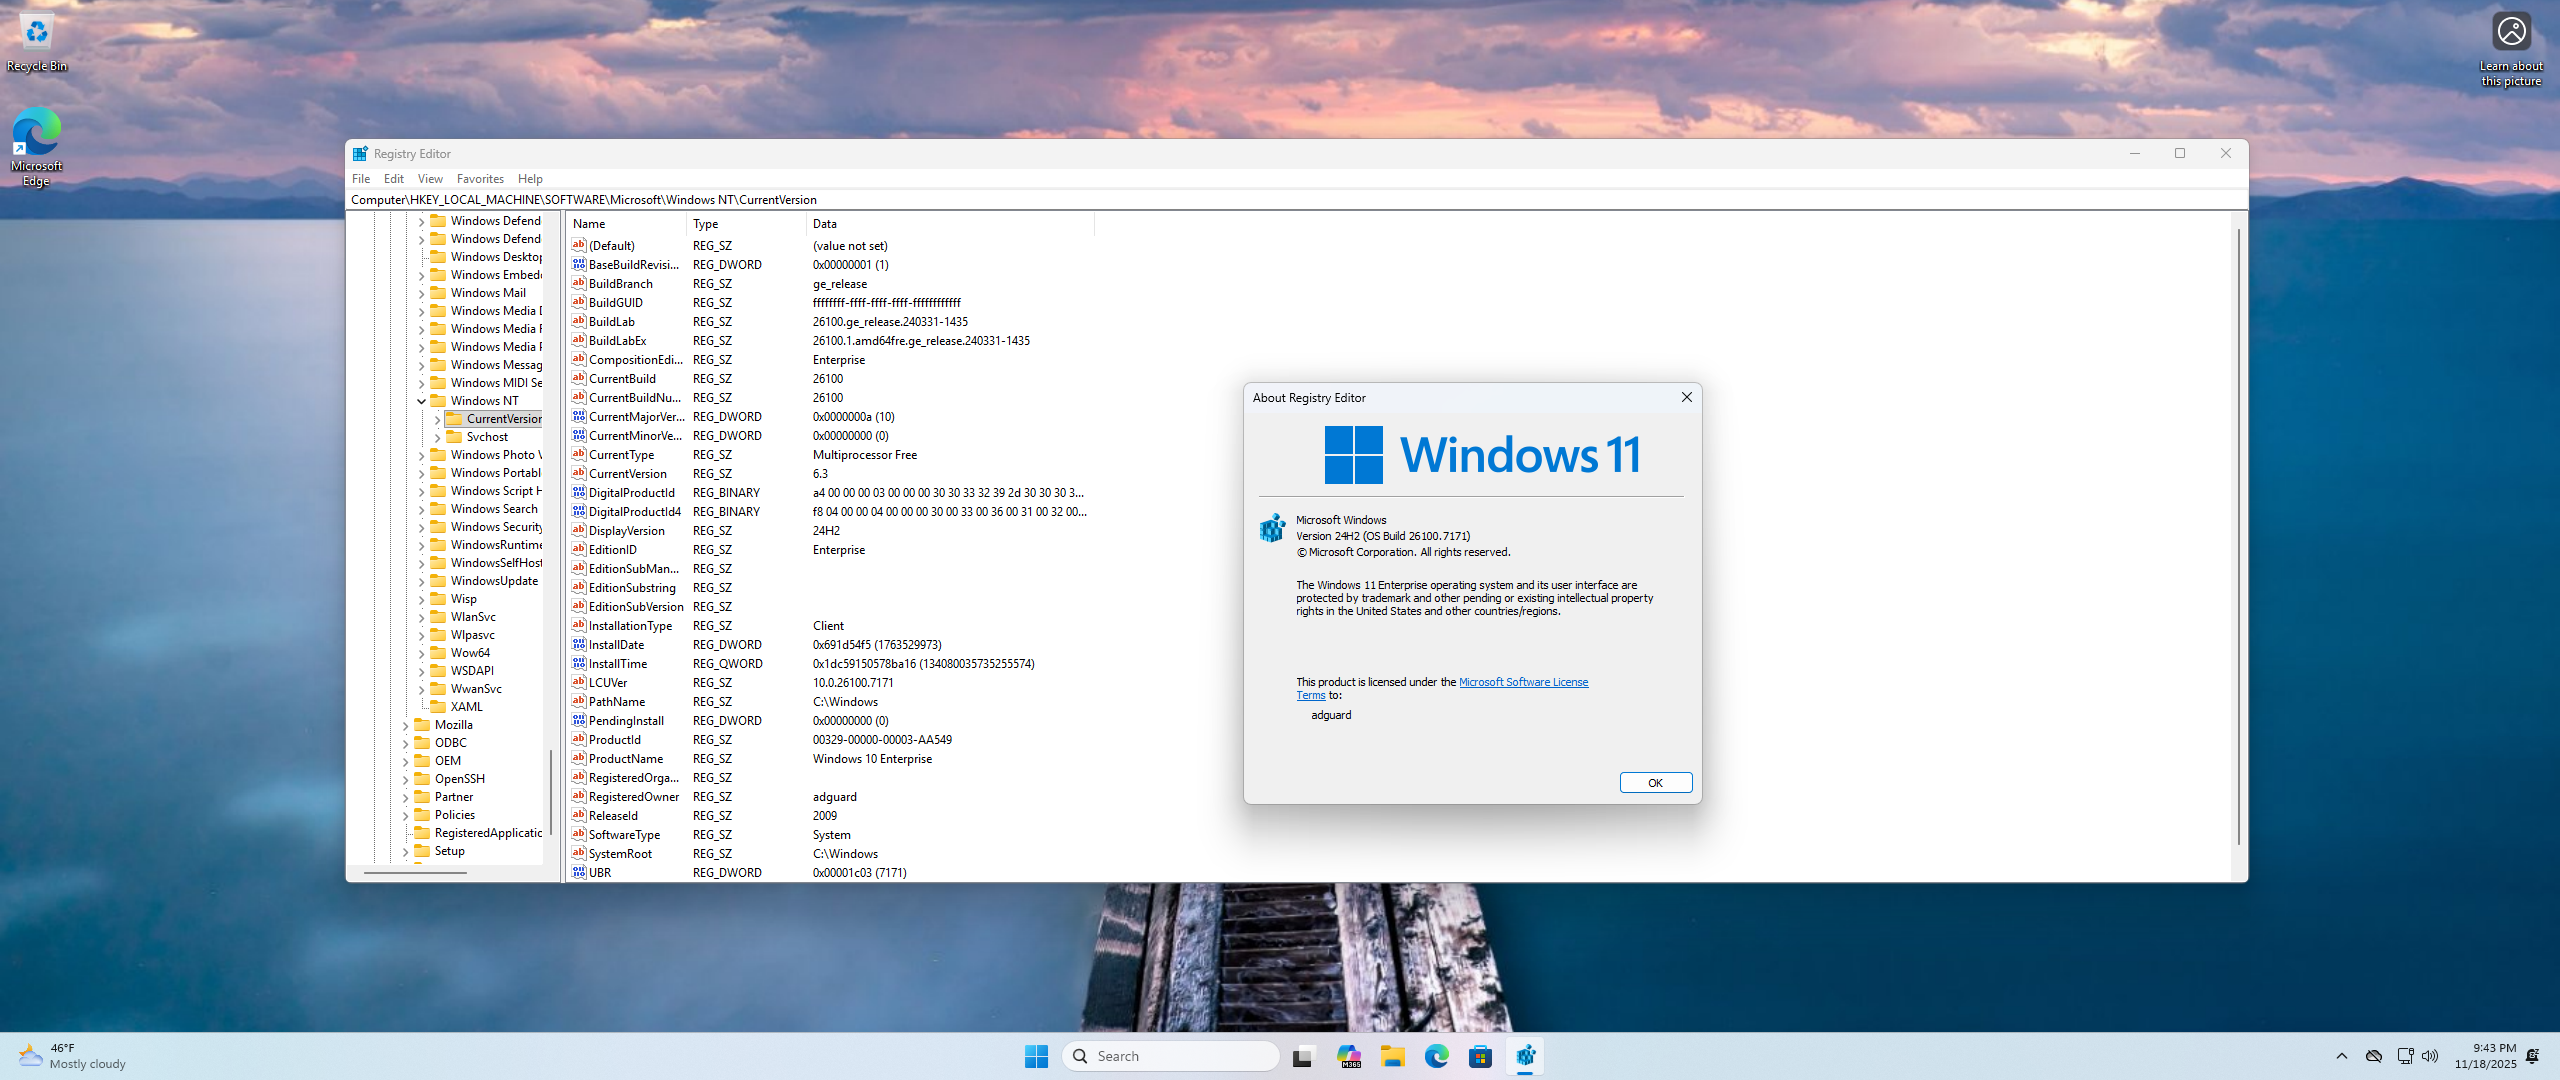Click the volume icon in the system tray
2560x1080 pixels.
2430,1056
